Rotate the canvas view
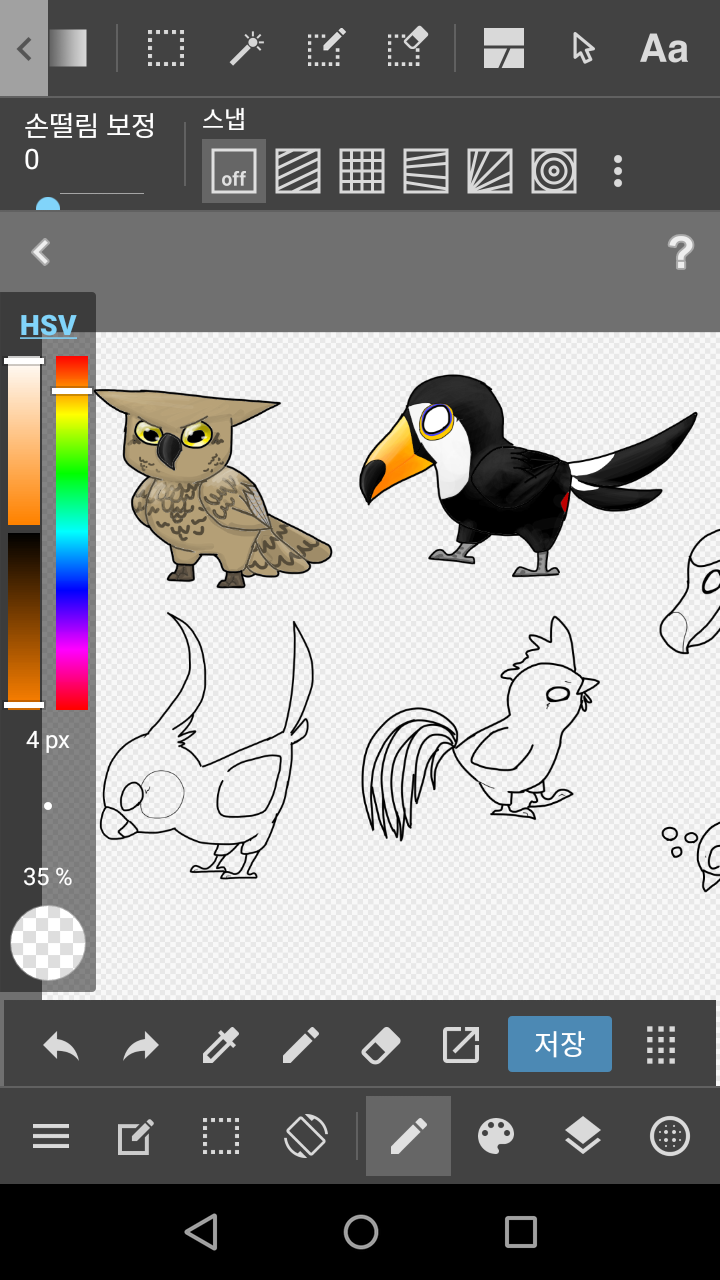720x1280 pixels. pos(306,1137)
